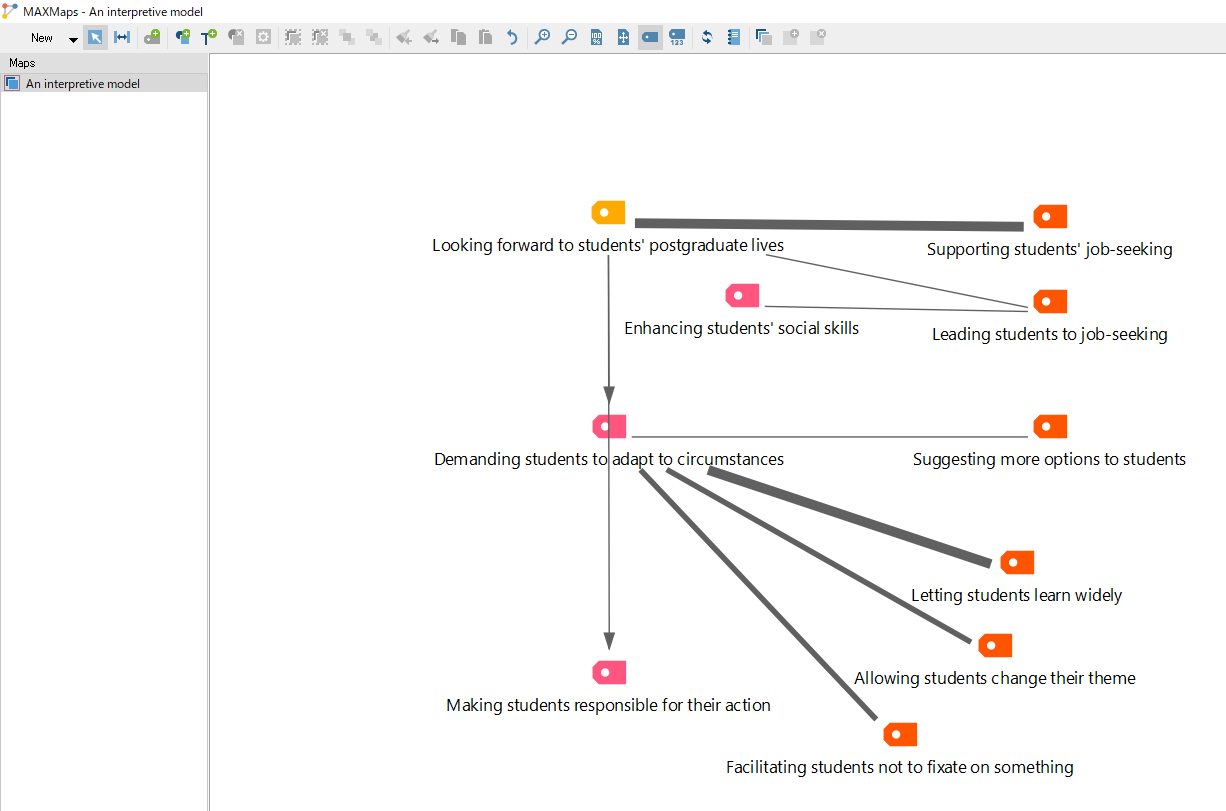Fit the map to the window

point(623,38)
